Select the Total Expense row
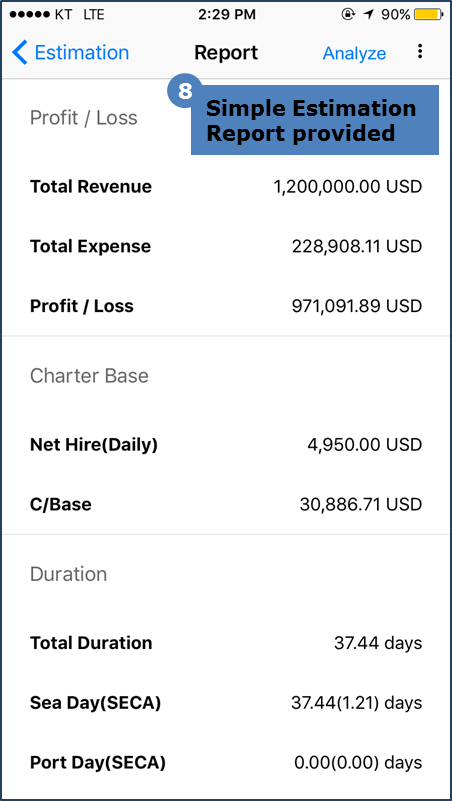The width and height of the screenshot is (452, 801). point(226,246)
